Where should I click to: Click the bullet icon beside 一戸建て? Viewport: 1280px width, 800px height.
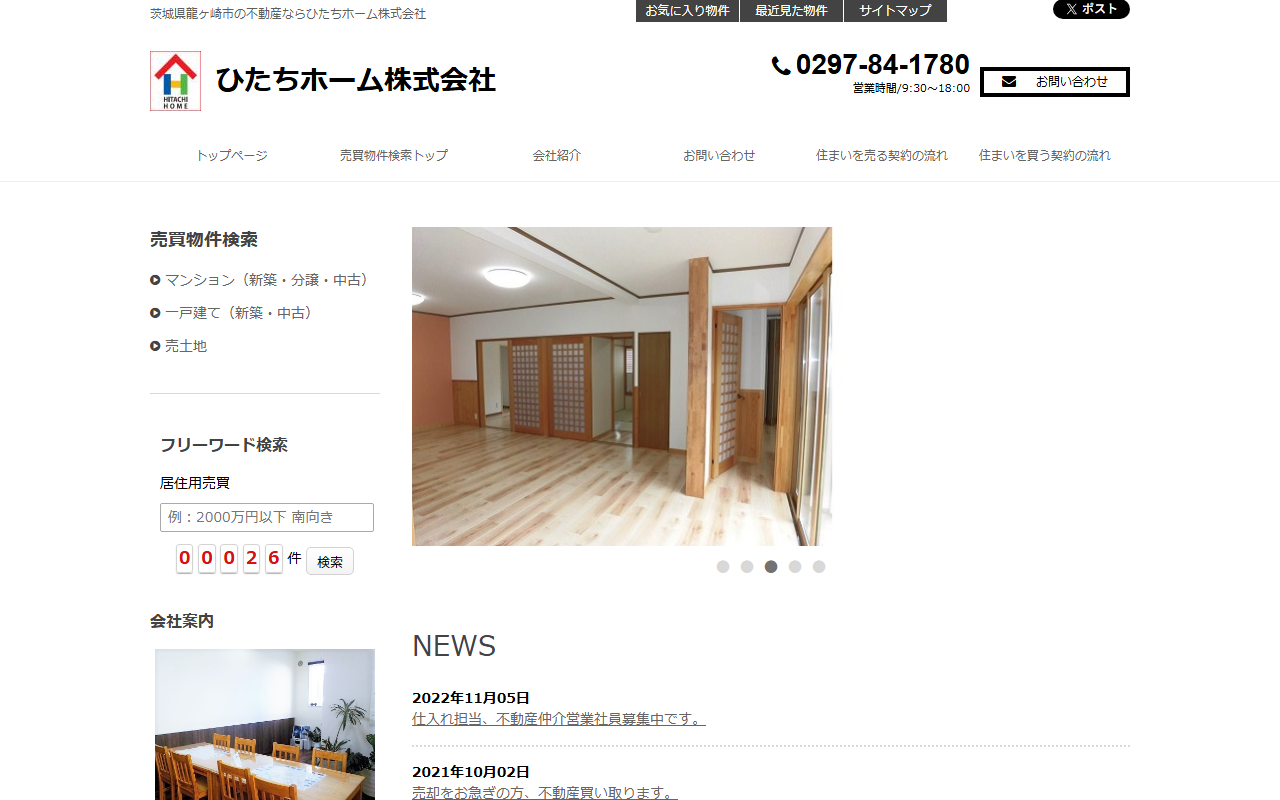[155, 313]
